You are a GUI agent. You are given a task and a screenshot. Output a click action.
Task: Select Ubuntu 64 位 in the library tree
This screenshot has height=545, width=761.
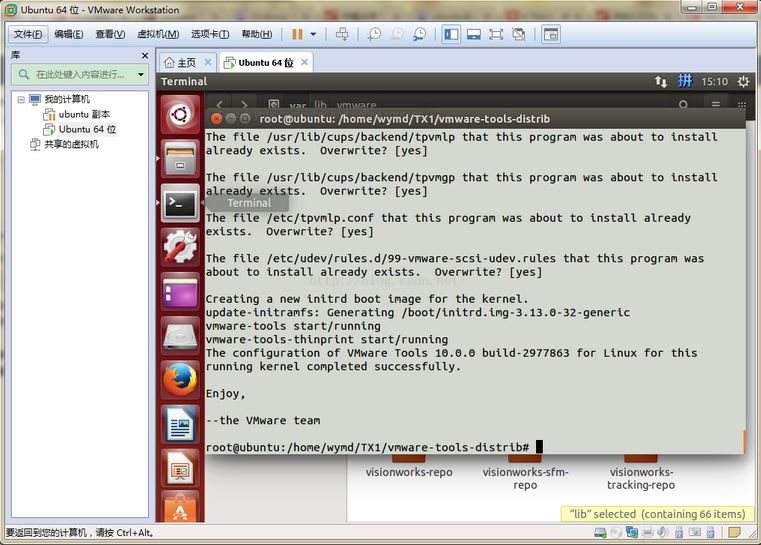[x=87, y=130]
